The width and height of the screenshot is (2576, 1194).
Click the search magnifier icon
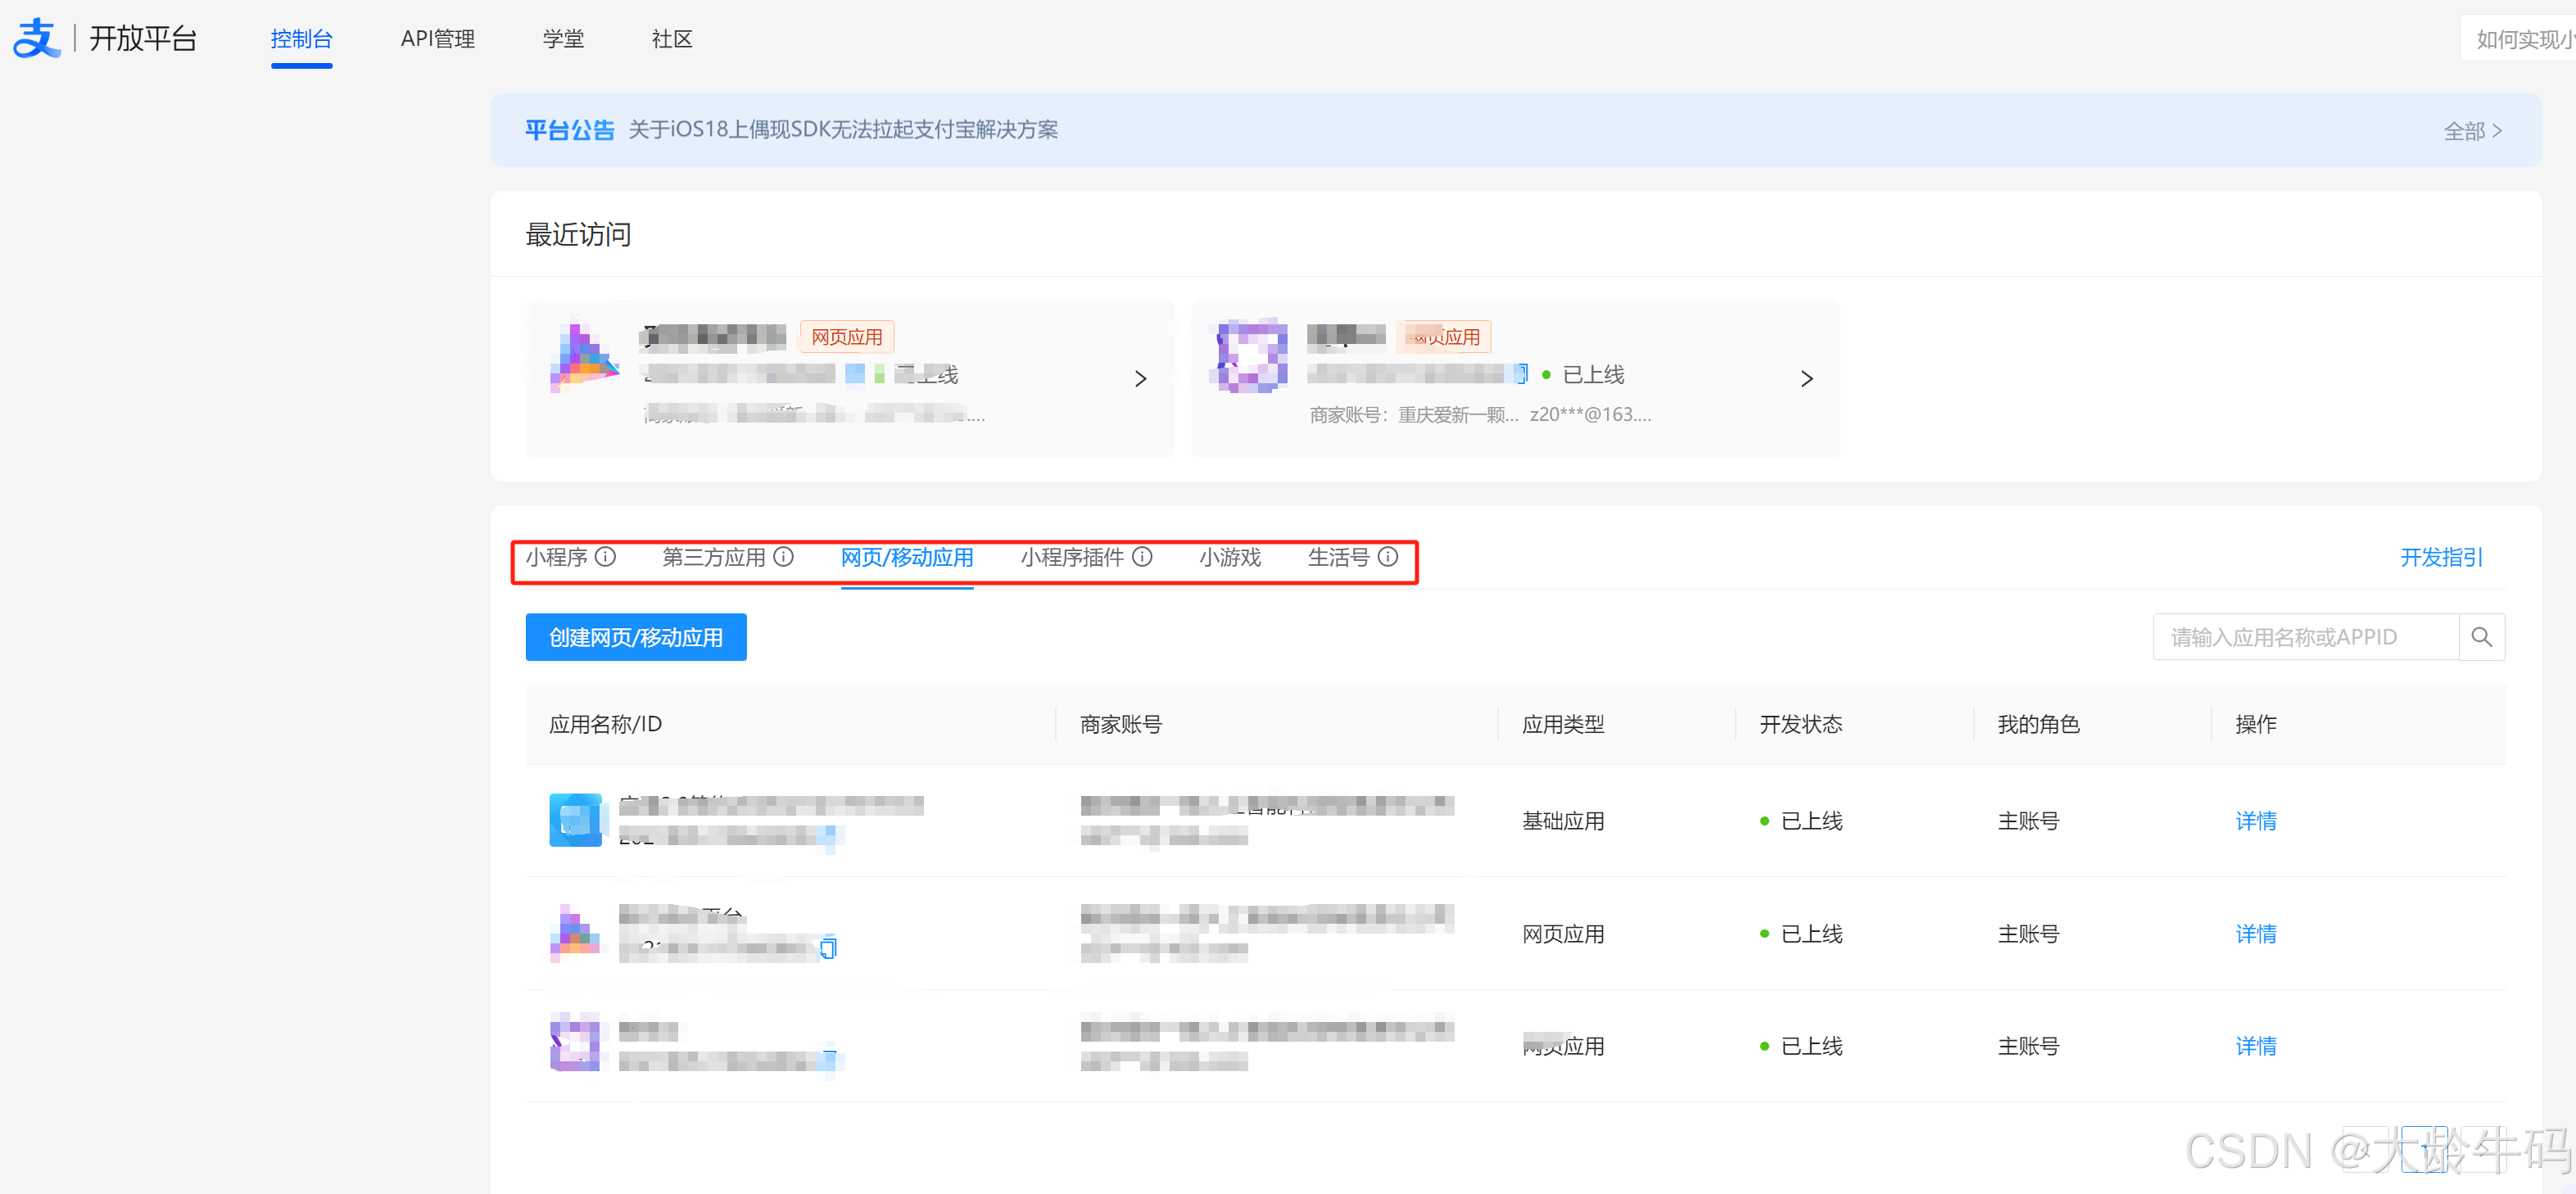2481,637
